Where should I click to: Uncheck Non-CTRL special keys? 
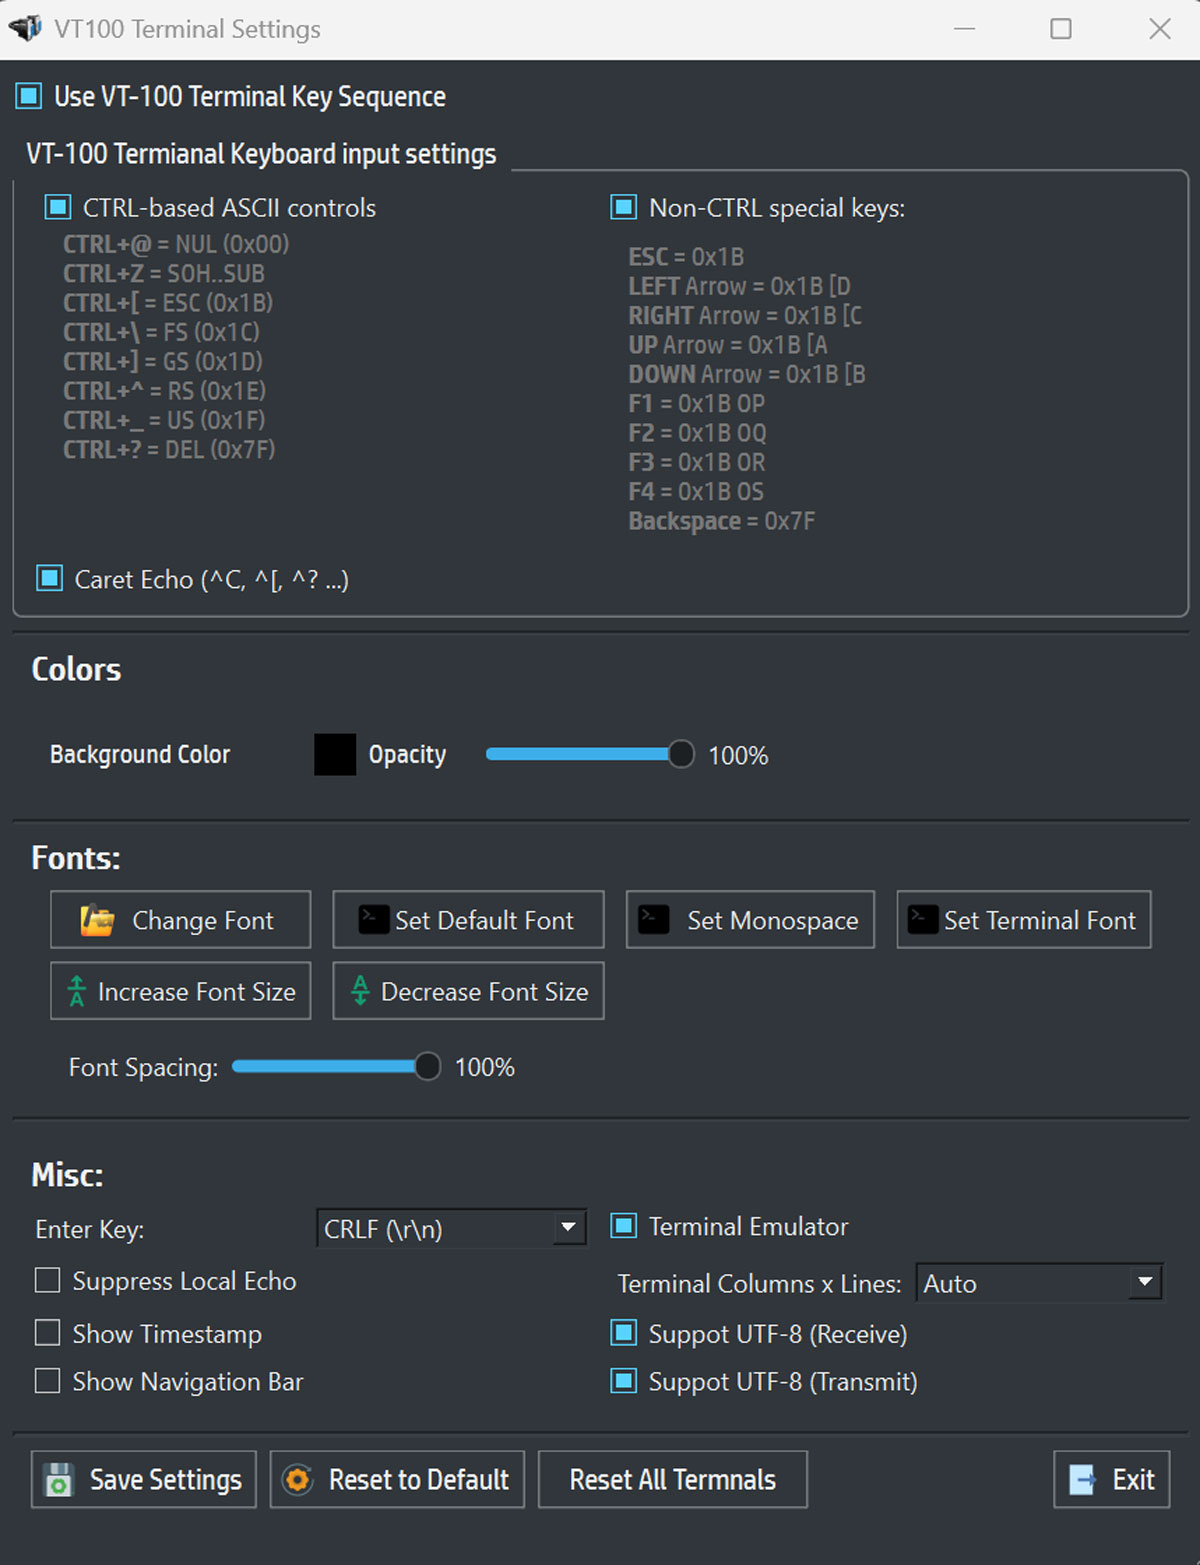(622, 207)
